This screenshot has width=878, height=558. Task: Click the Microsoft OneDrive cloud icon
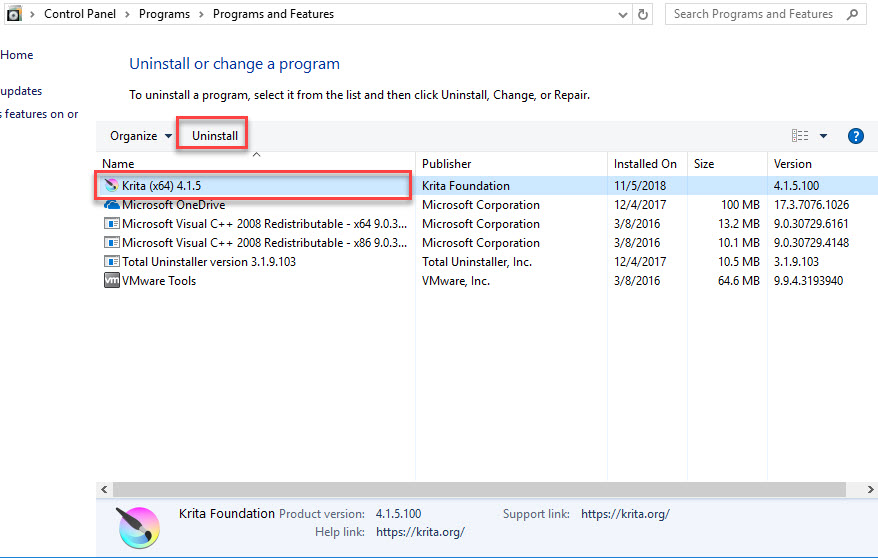point(111,205)
